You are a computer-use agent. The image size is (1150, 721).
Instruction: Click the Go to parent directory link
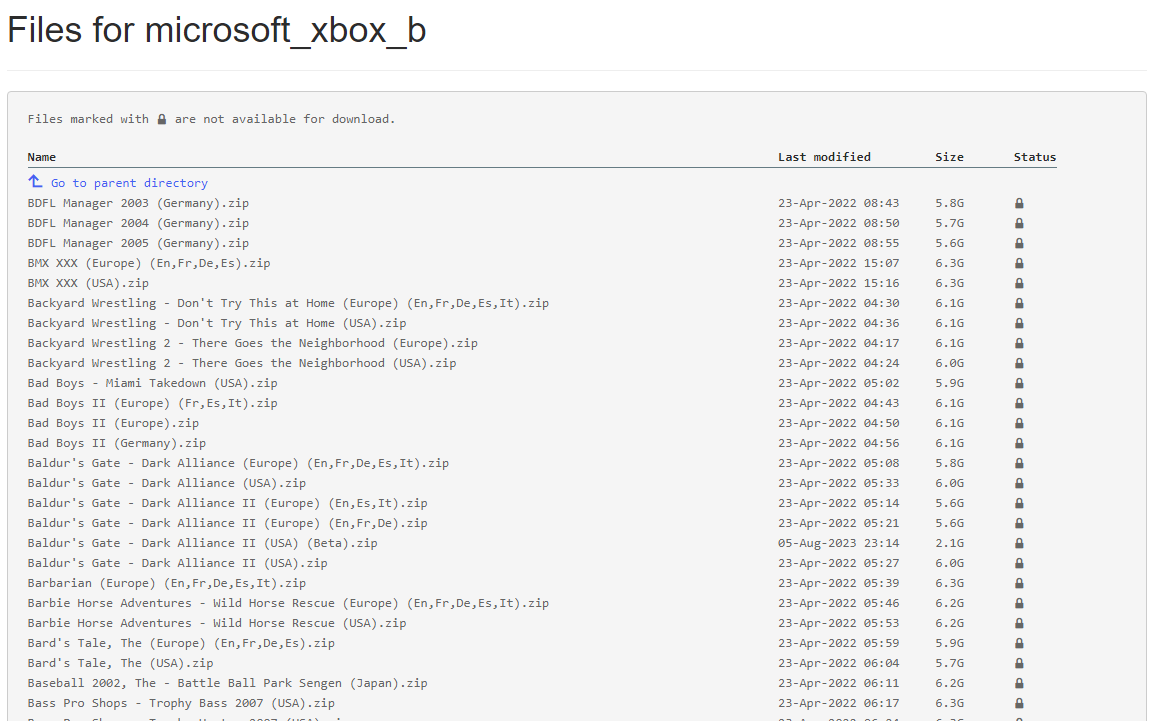point(129,183)
